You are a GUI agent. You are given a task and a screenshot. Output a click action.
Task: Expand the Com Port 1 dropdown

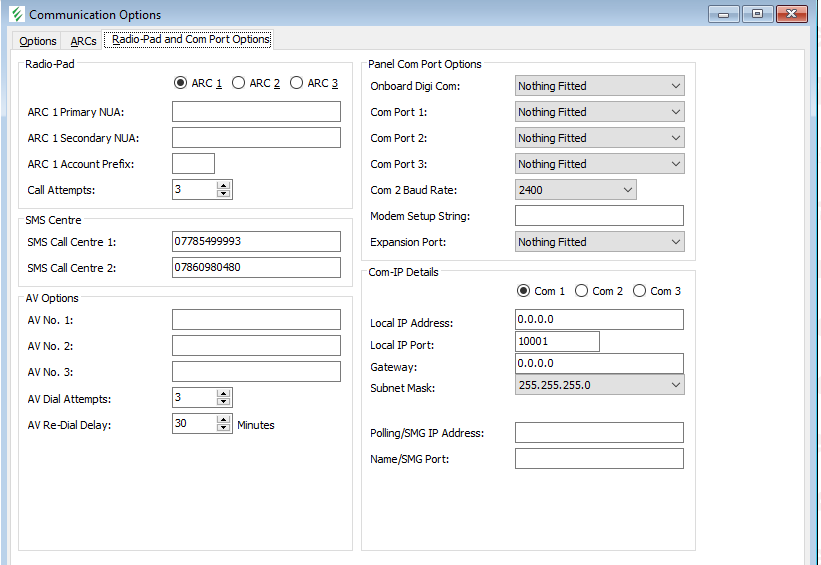599,112
